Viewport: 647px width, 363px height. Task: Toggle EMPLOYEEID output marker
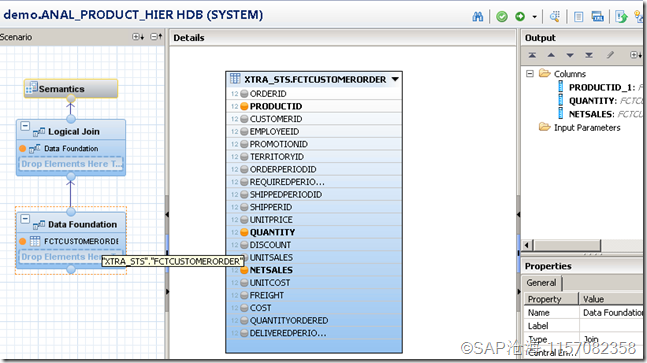(x=244, y=132)
